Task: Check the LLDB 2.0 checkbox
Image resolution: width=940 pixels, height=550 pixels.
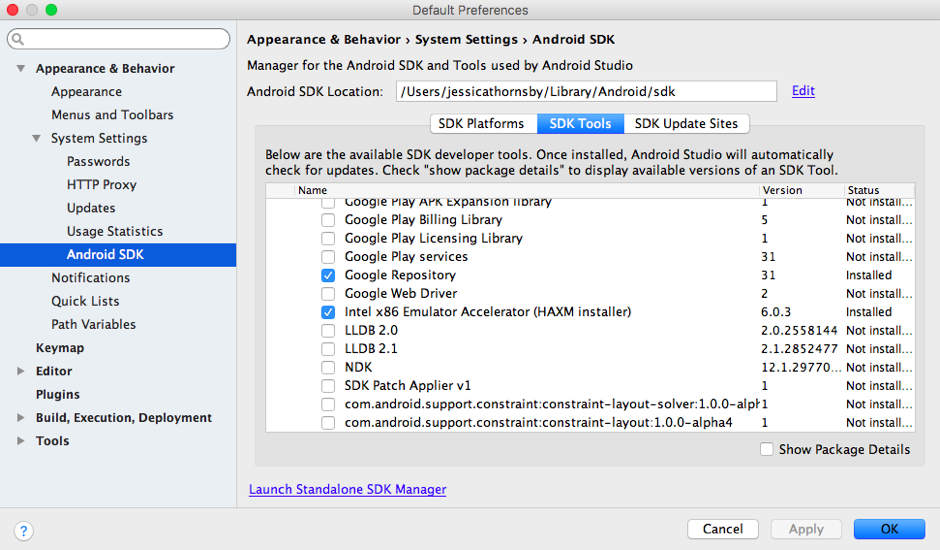Action: [328, 330]
